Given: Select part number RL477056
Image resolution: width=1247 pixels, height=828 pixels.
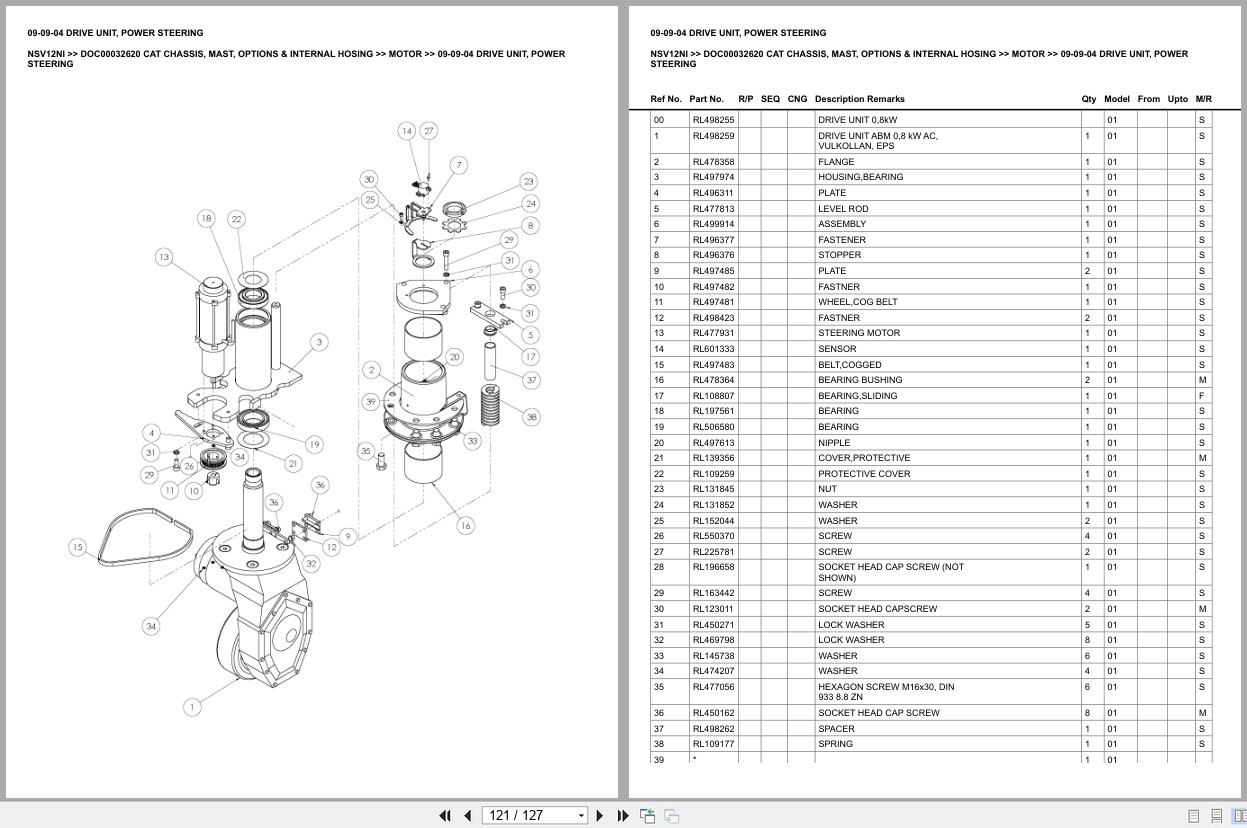Looking at the screenshot, I should 713,687.
